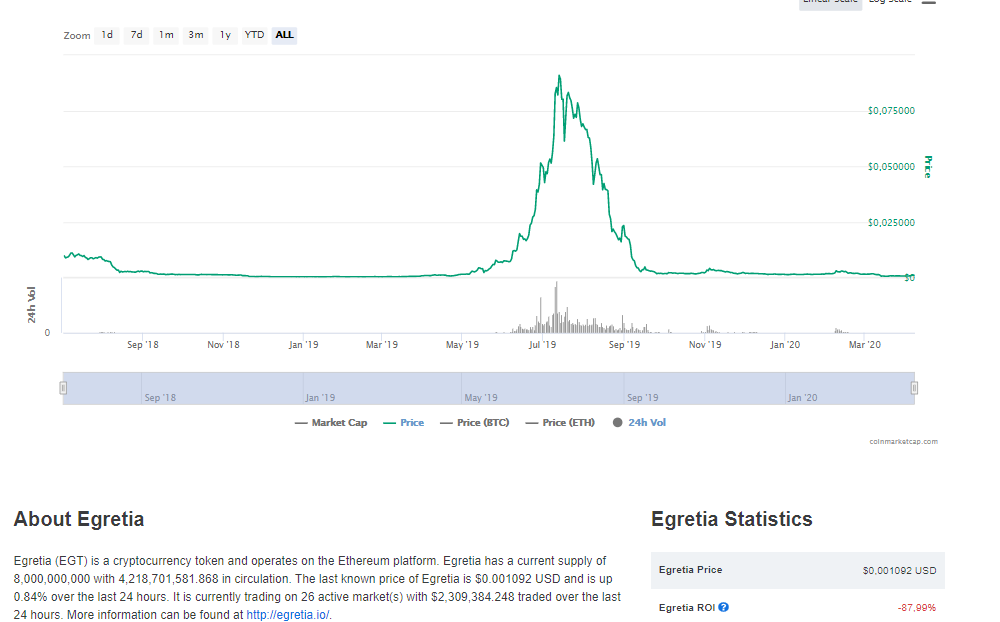Click the $0.025000 price axis label
Image resolution: width=1000 pixels, height=622 pixels.
(891, 223)
